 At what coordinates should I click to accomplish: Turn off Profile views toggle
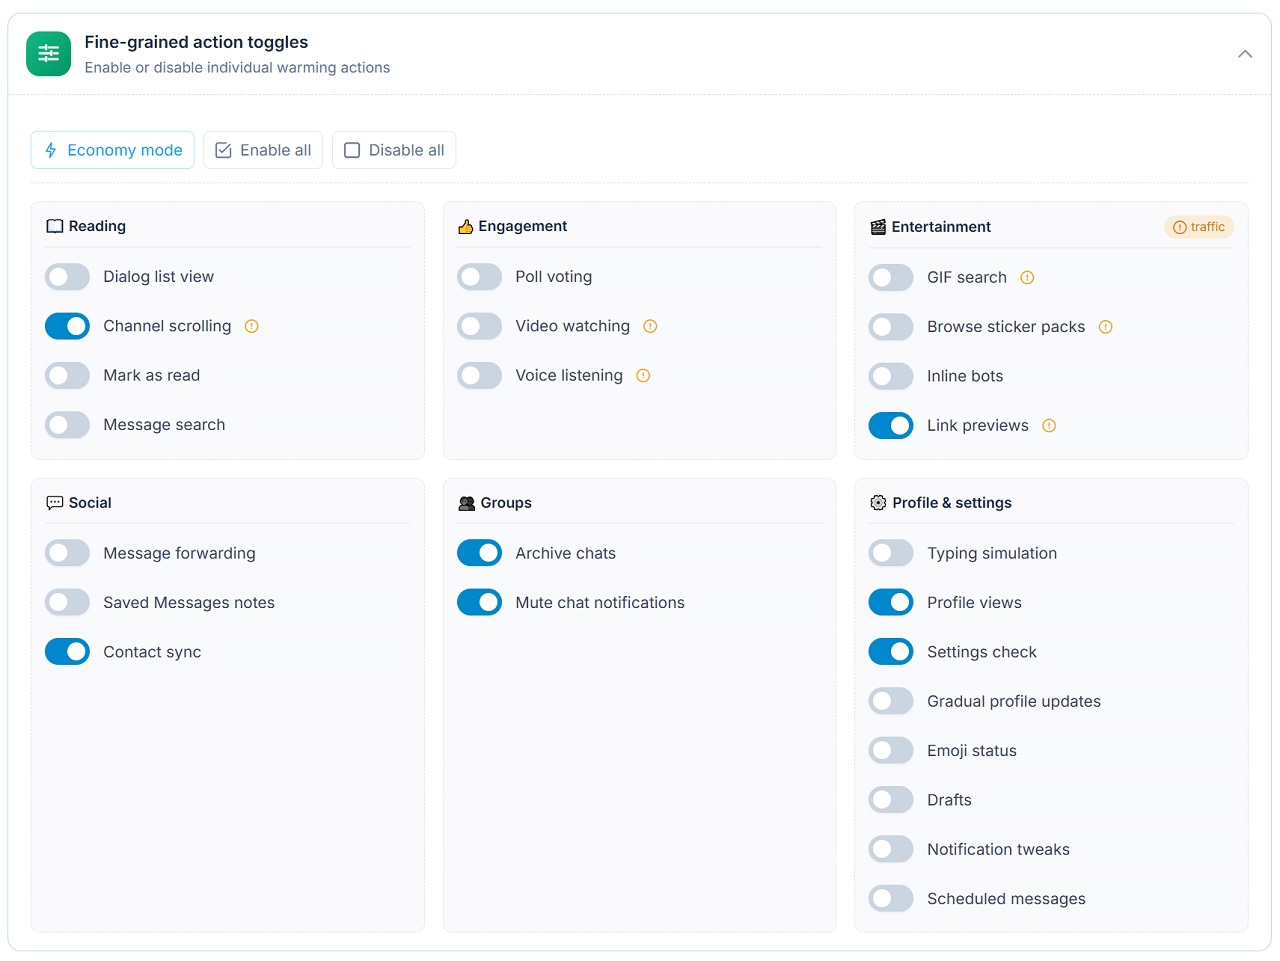pyautogui.click(x=891, y=603)
